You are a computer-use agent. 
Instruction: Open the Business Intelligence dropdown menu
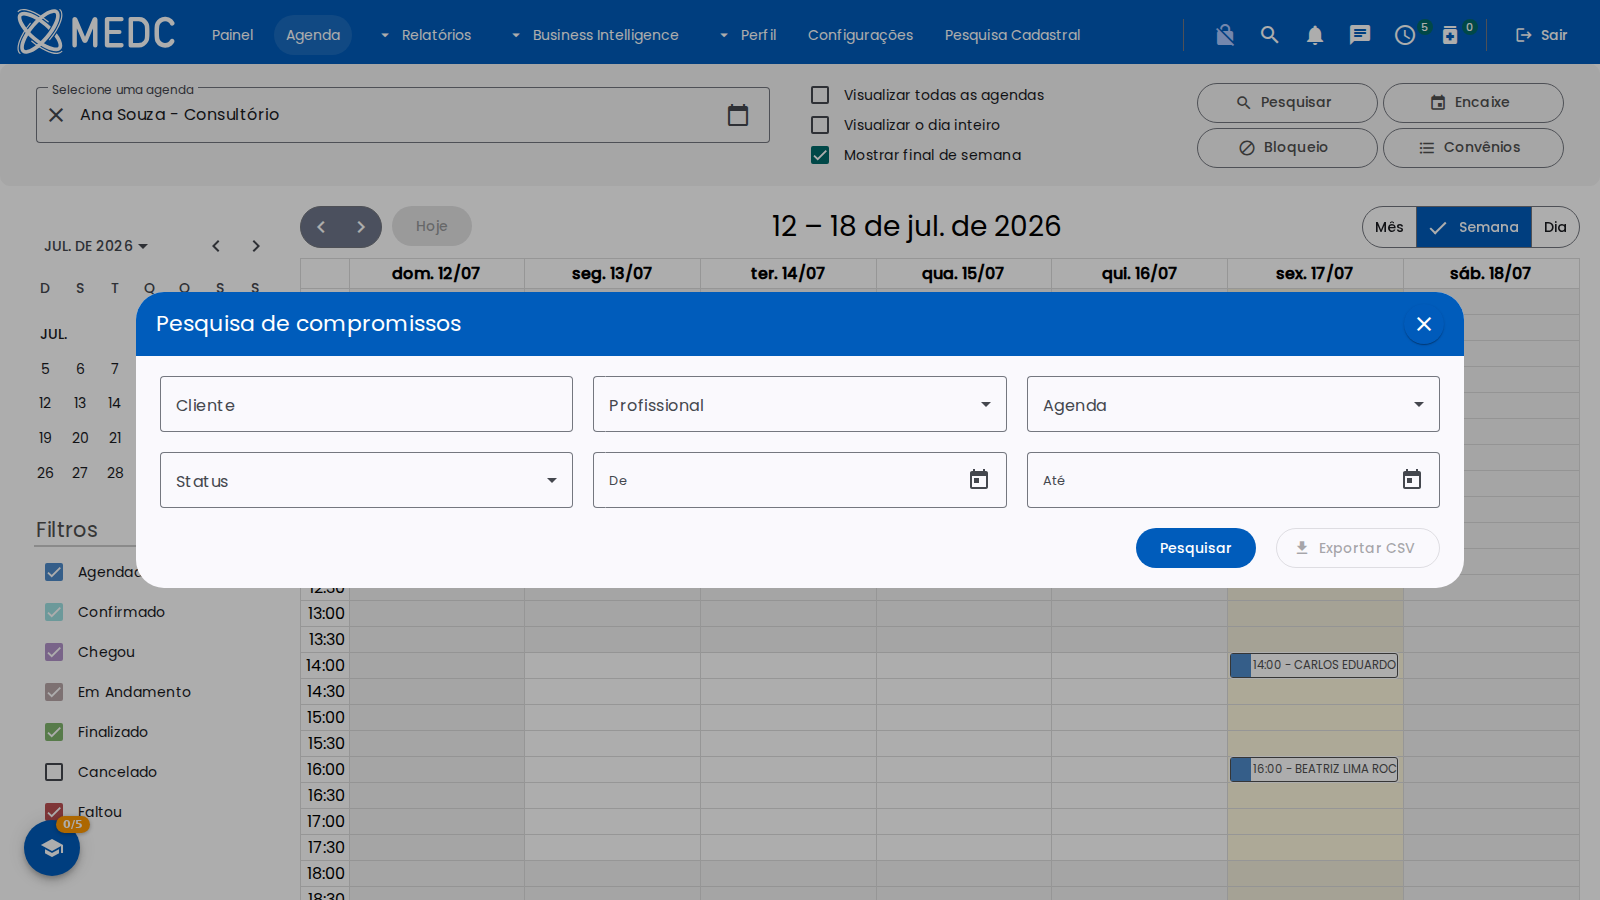[595, 35]
